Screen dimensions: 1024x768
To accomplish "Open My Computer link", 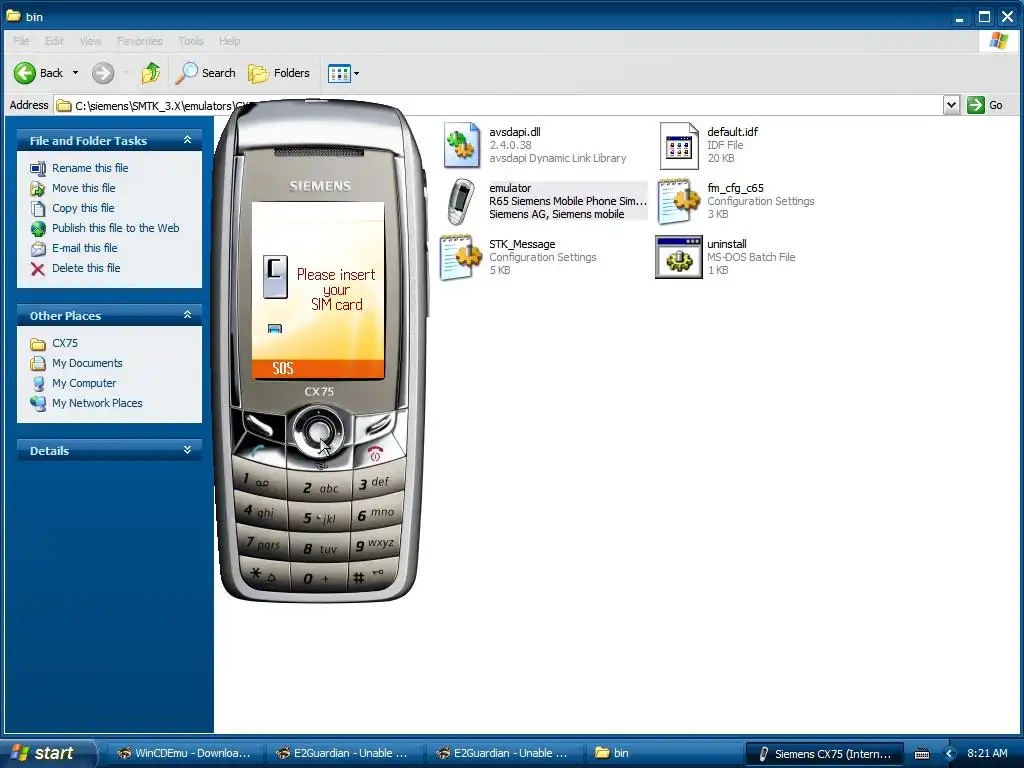I will 84,383.
